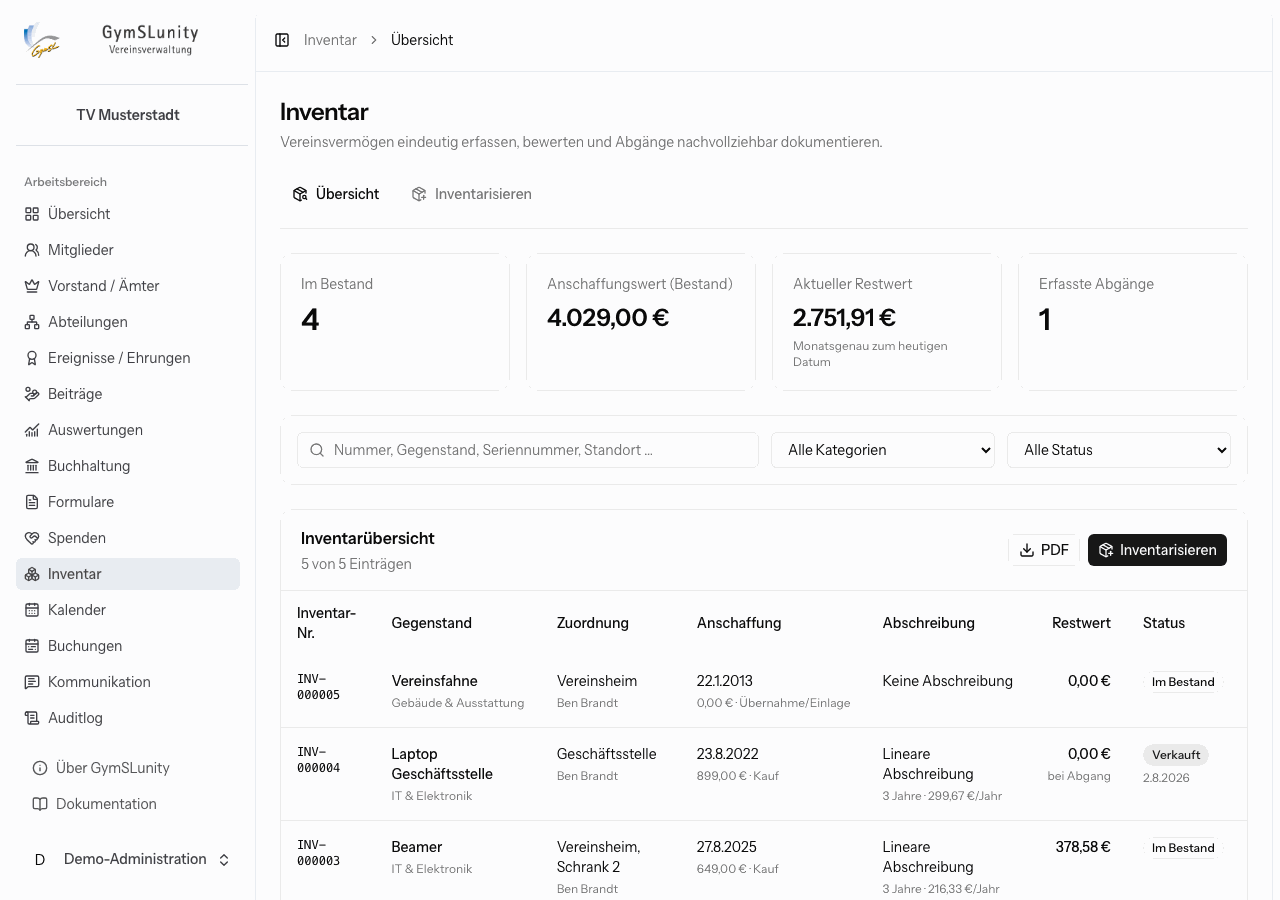This screenshot has height=900, width=1280.
Task: Click the Aktueller Restwert card
Action: tap(887, 322)
